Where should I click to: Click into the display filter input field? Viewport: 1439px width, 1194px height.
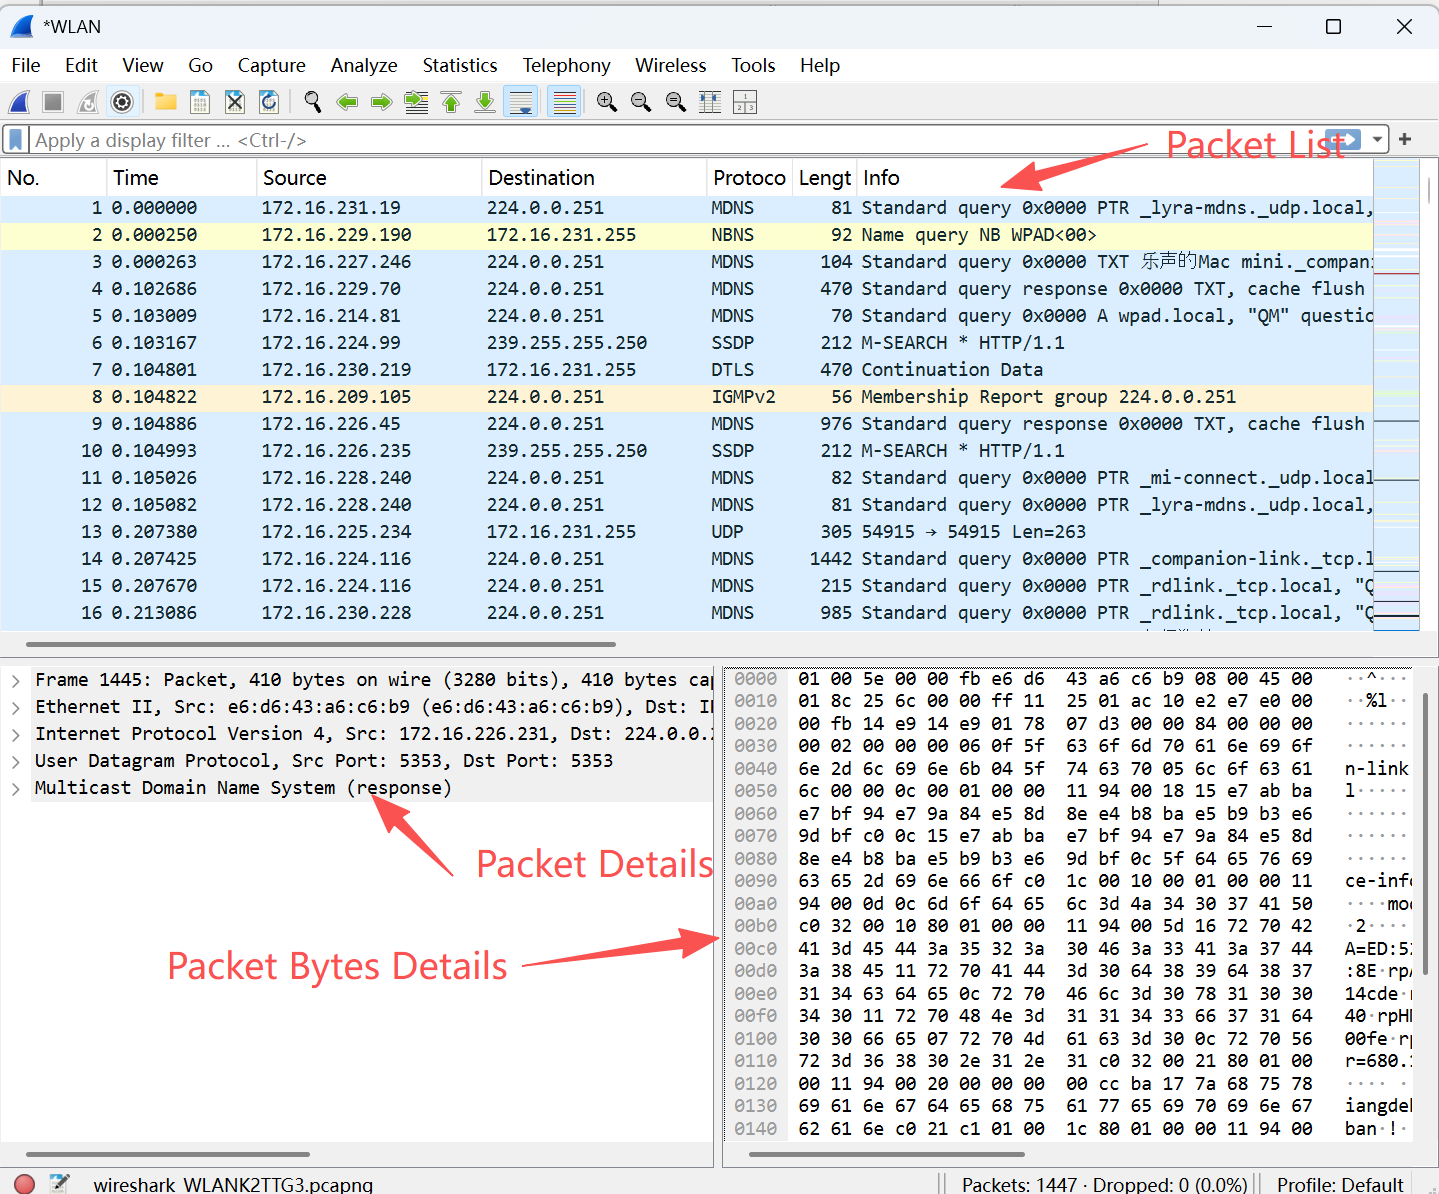pos(600,140)
